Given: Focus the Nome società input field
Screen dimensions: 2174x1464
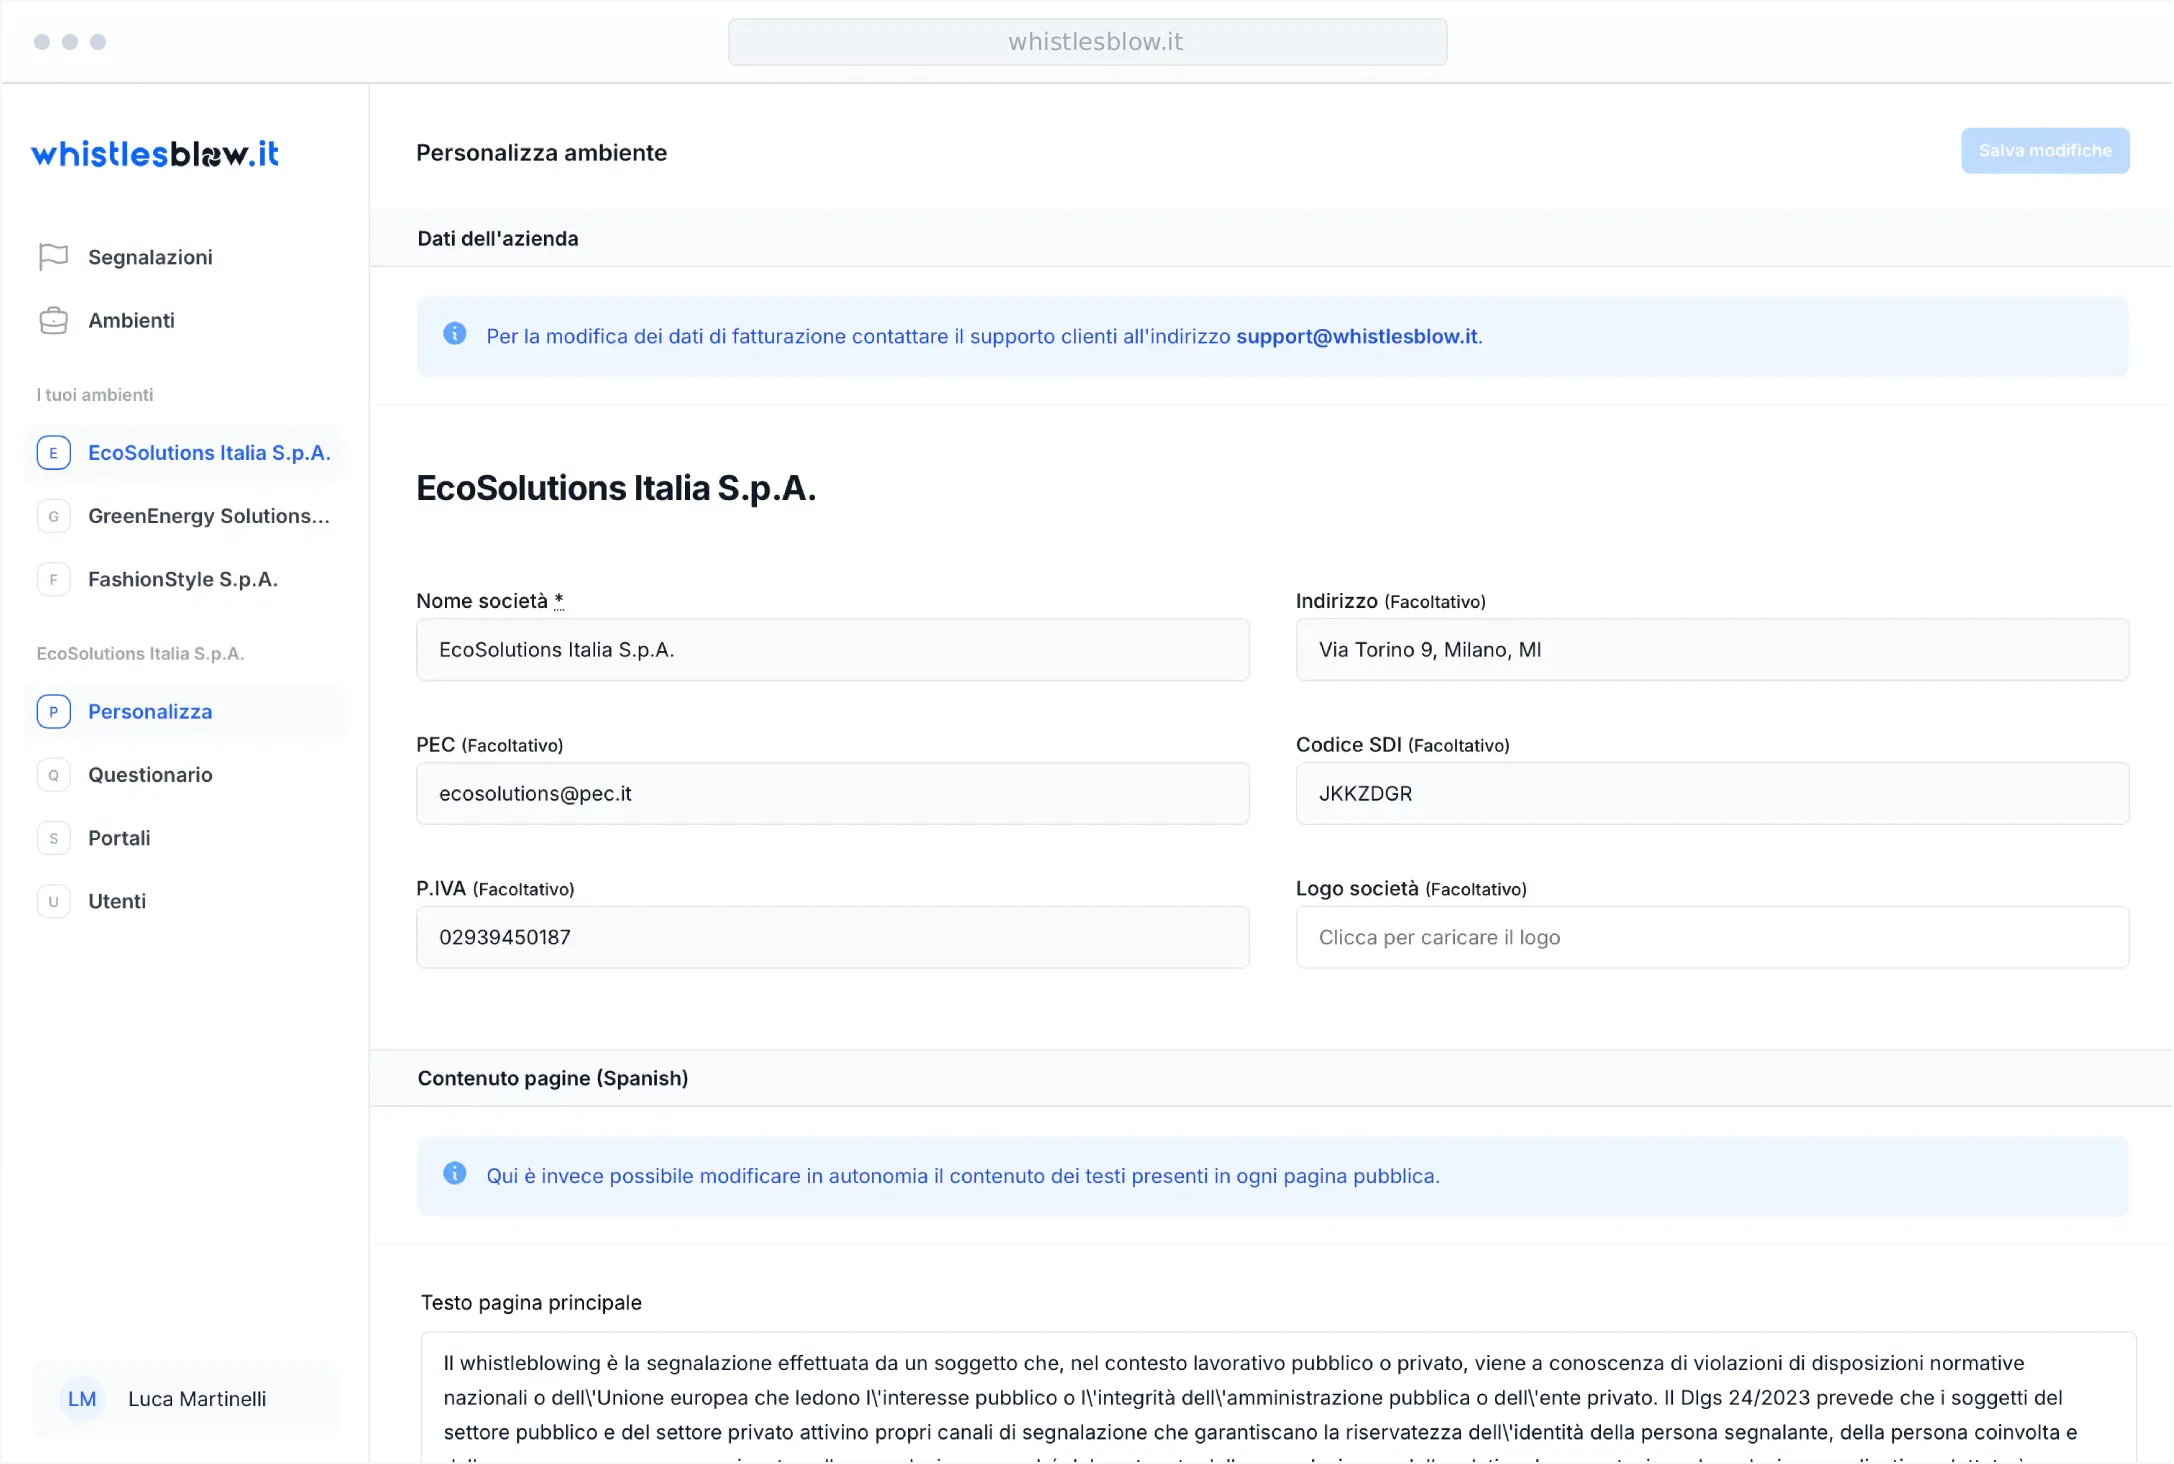Looking at the screenshot, I should point(832,650).
